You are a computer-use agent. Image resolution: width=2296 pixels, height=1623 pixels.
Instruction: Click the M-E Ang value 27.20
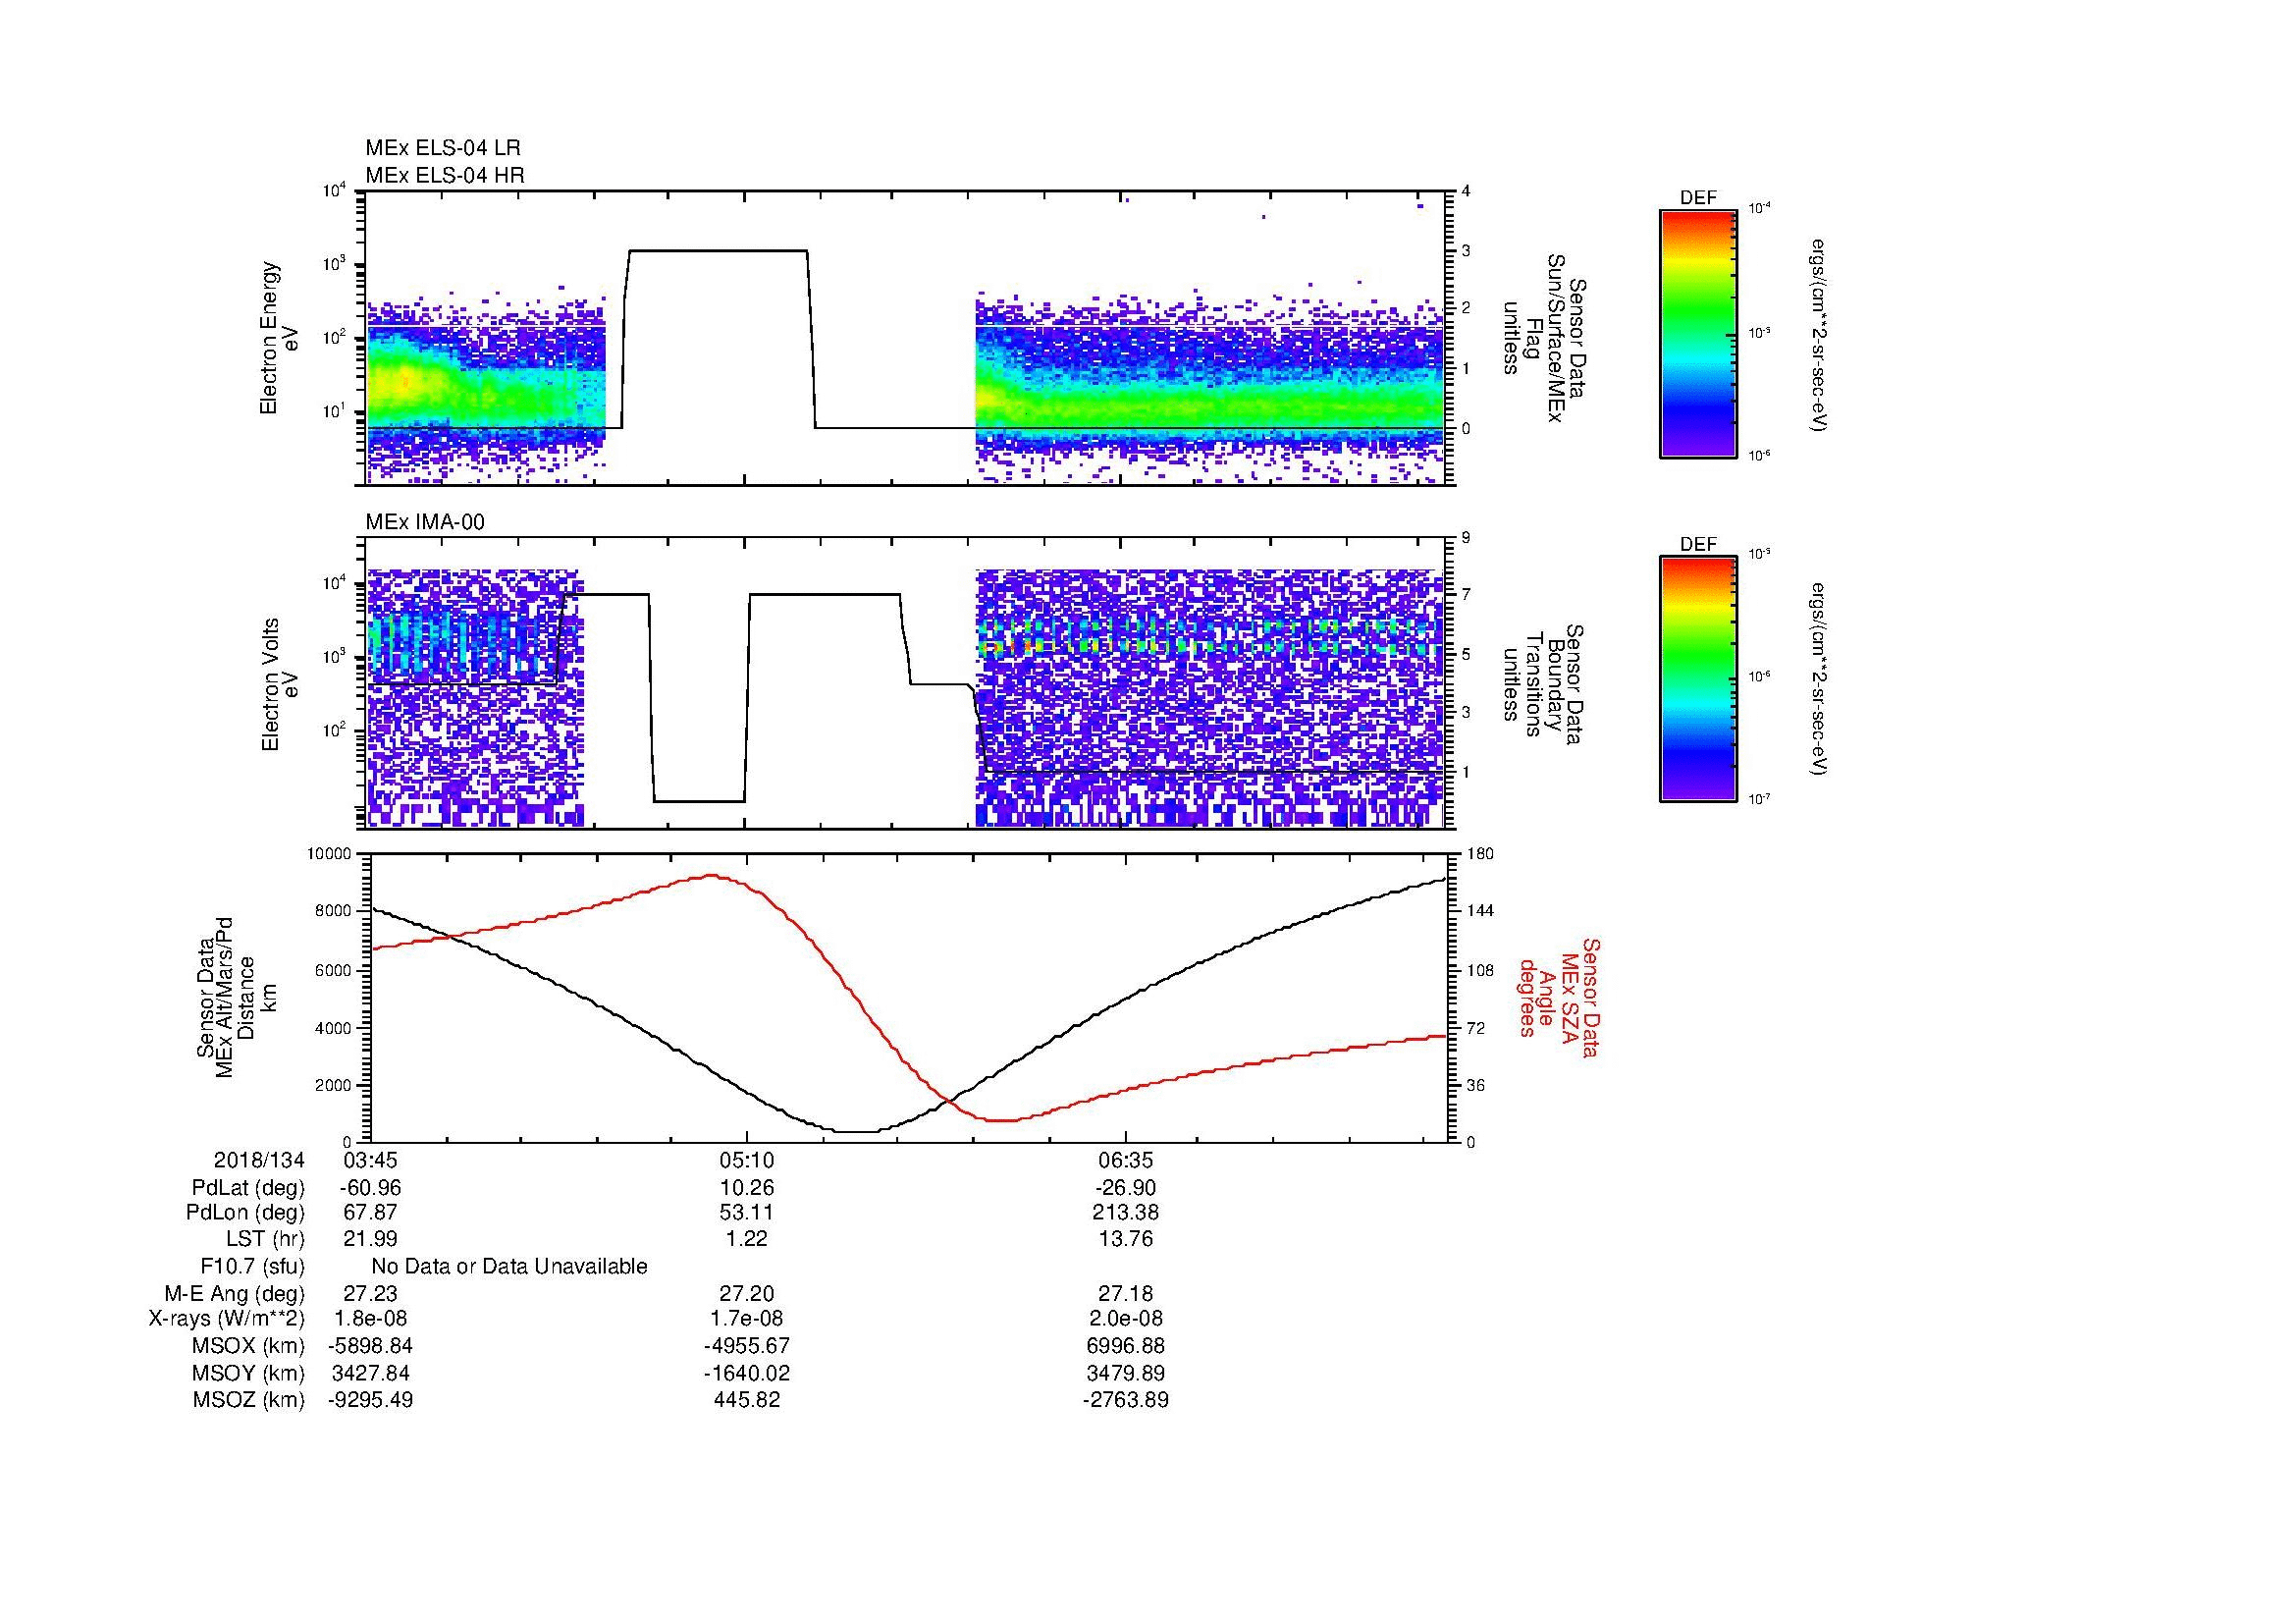click(x=746, y=1294)
